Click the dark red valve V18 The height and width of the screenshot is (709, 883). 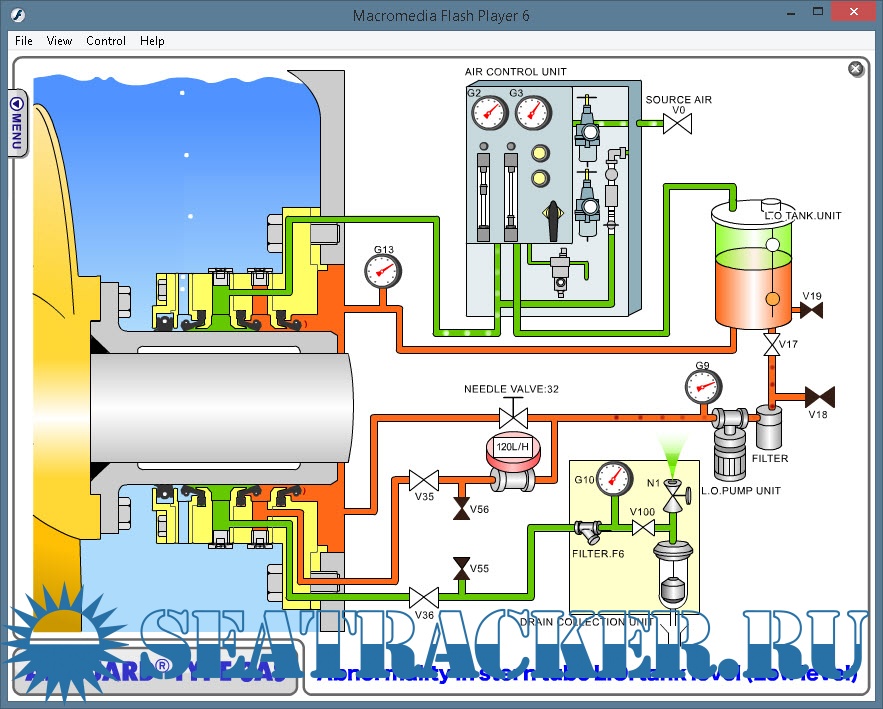(x=821, y=396)
